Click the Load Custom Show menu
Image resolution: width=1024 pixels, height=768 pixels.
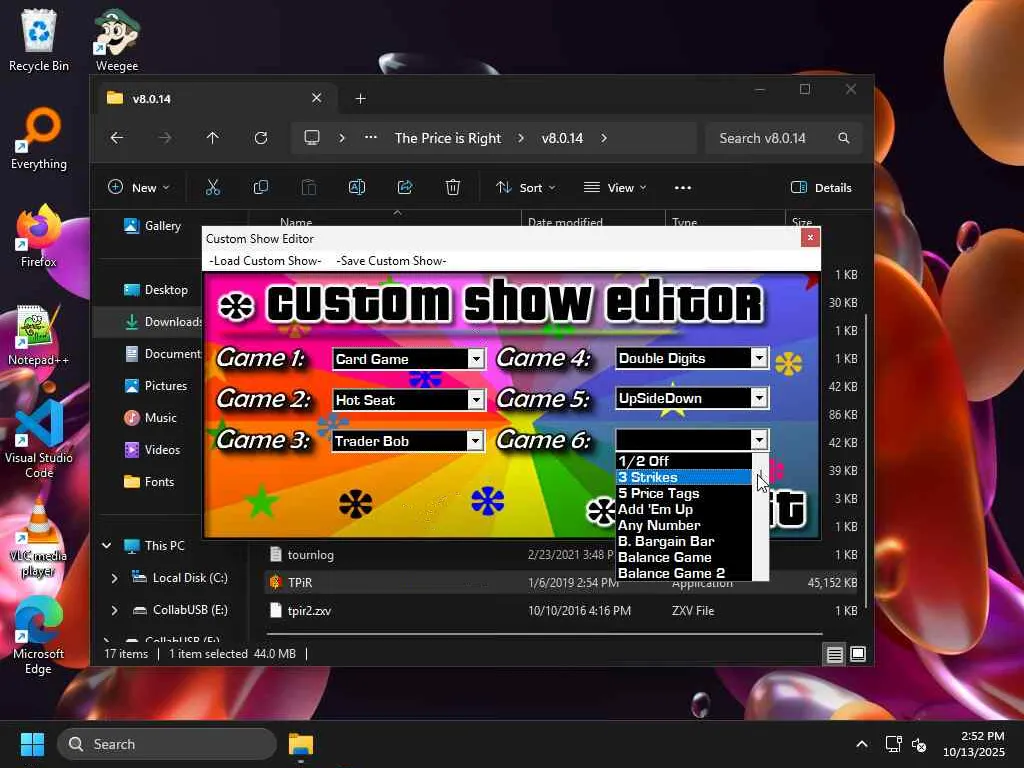tap(265, 261)
